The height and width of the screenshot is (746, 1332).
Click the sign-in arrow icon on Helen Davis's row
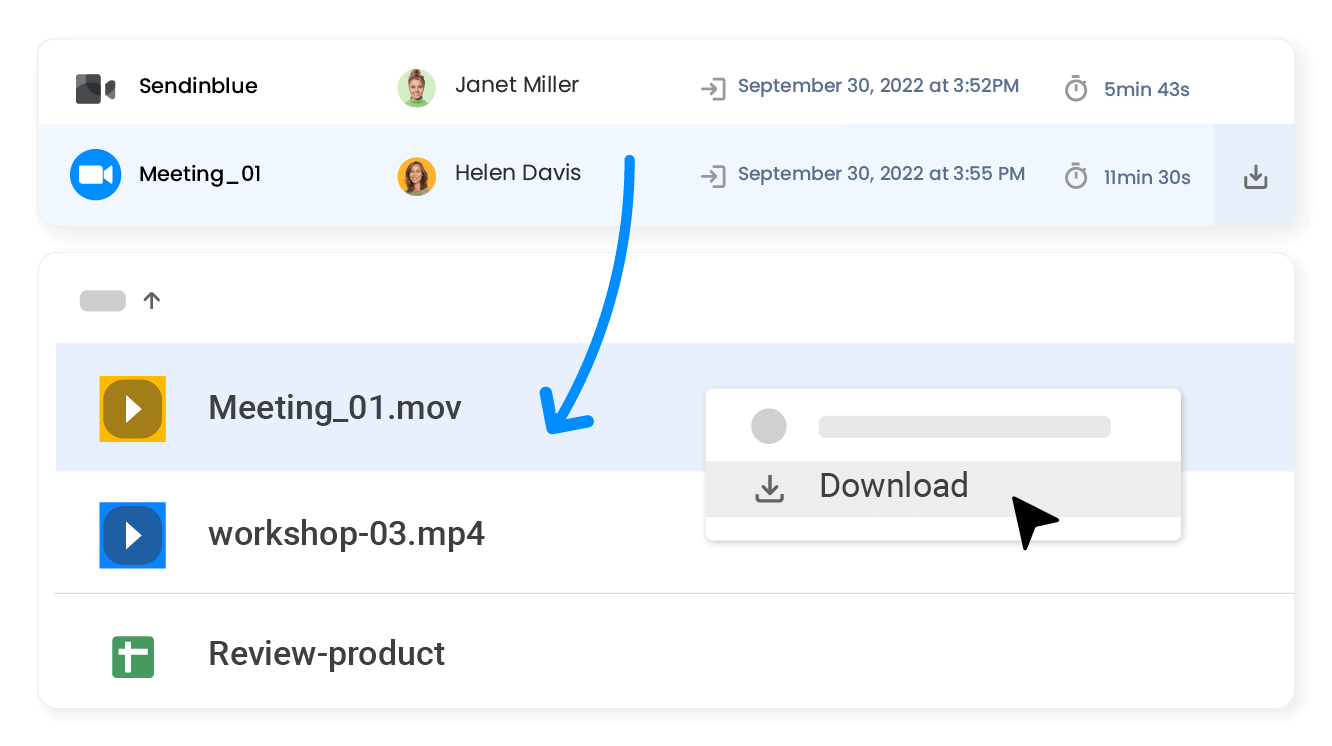pos(712,174)
